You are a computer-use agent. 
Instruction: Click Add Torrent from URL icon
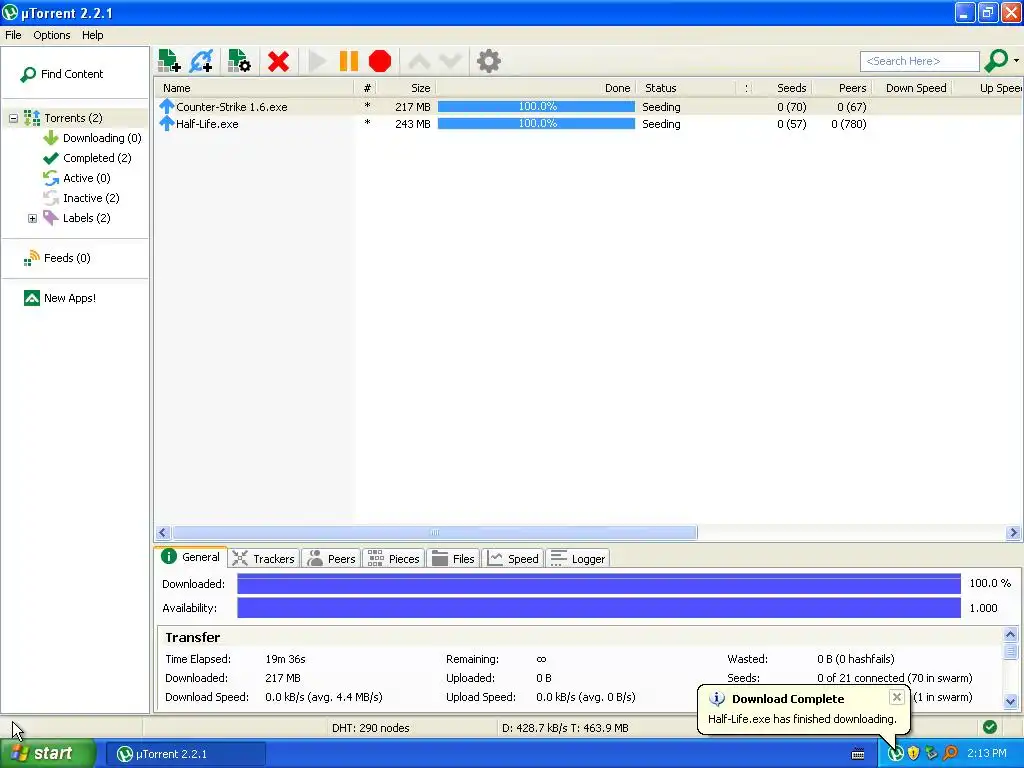tap(201, 61)
